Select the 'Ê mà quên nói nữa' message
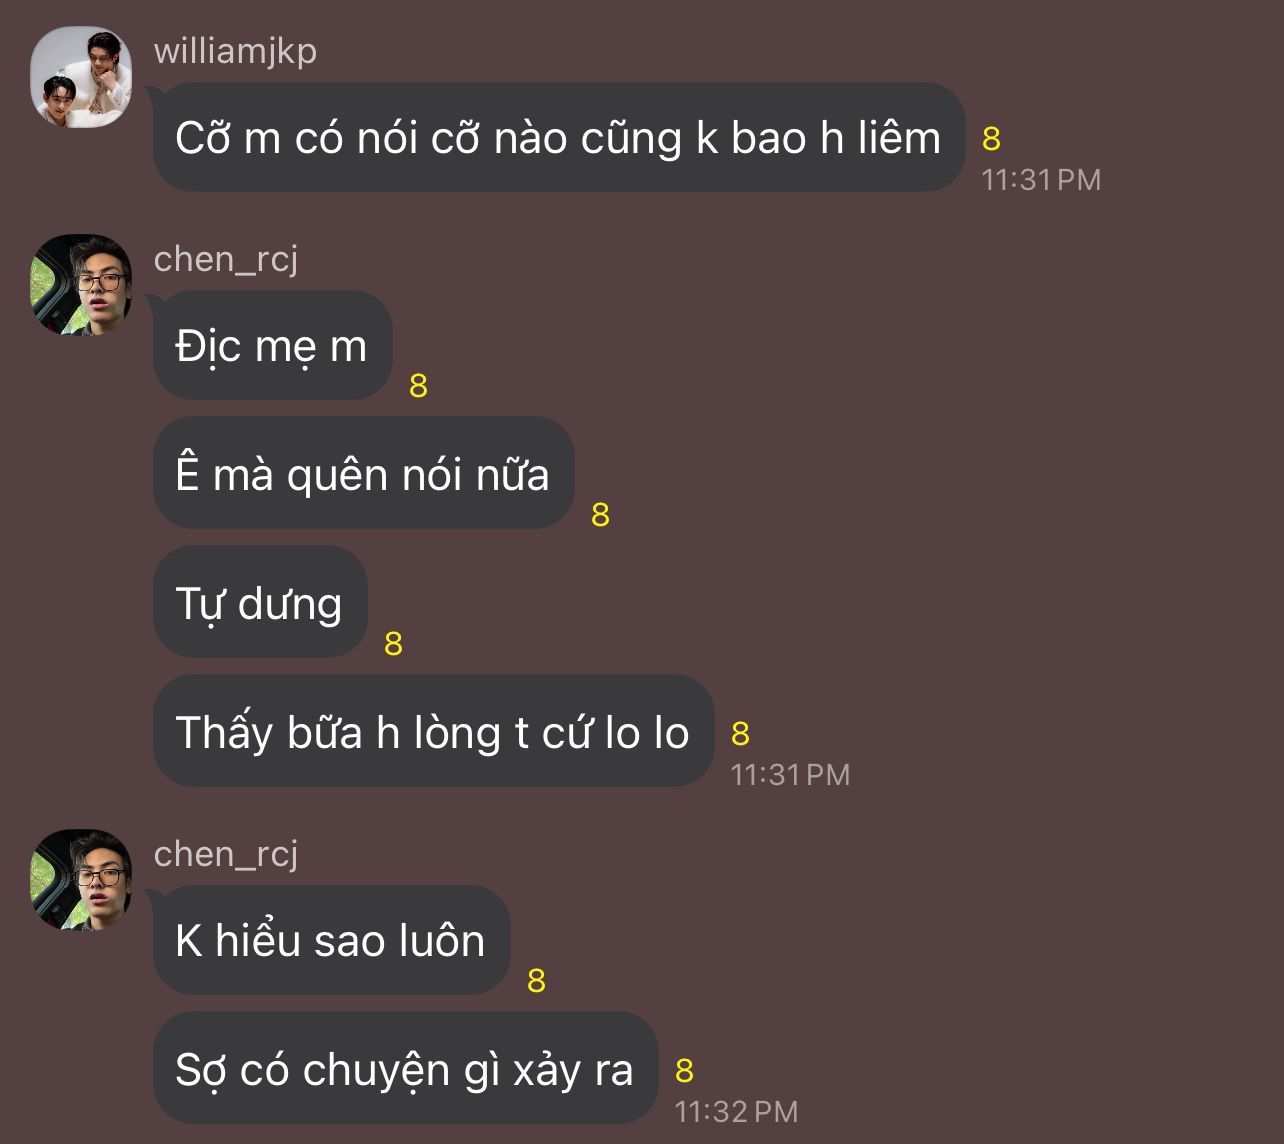 click(x=363, y=473)
